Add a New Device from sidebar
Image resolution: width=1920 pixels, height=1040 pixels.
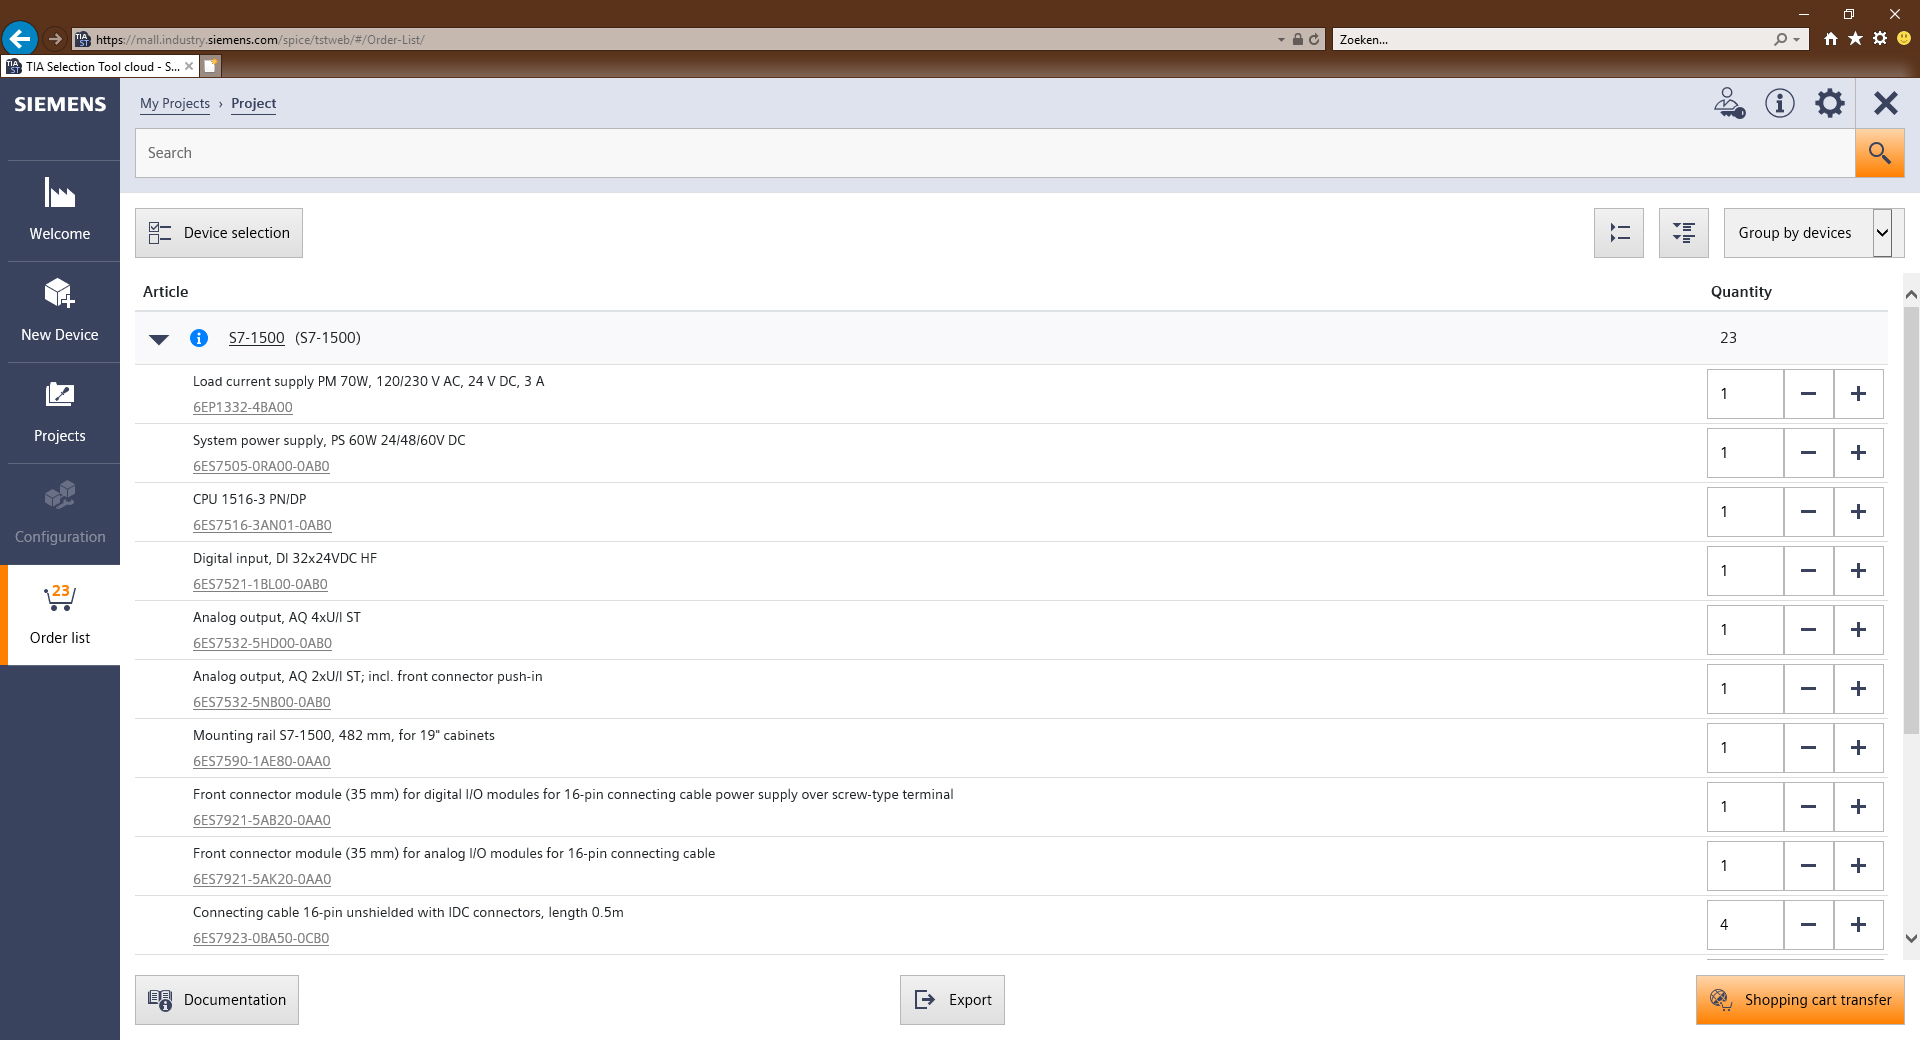60,311
